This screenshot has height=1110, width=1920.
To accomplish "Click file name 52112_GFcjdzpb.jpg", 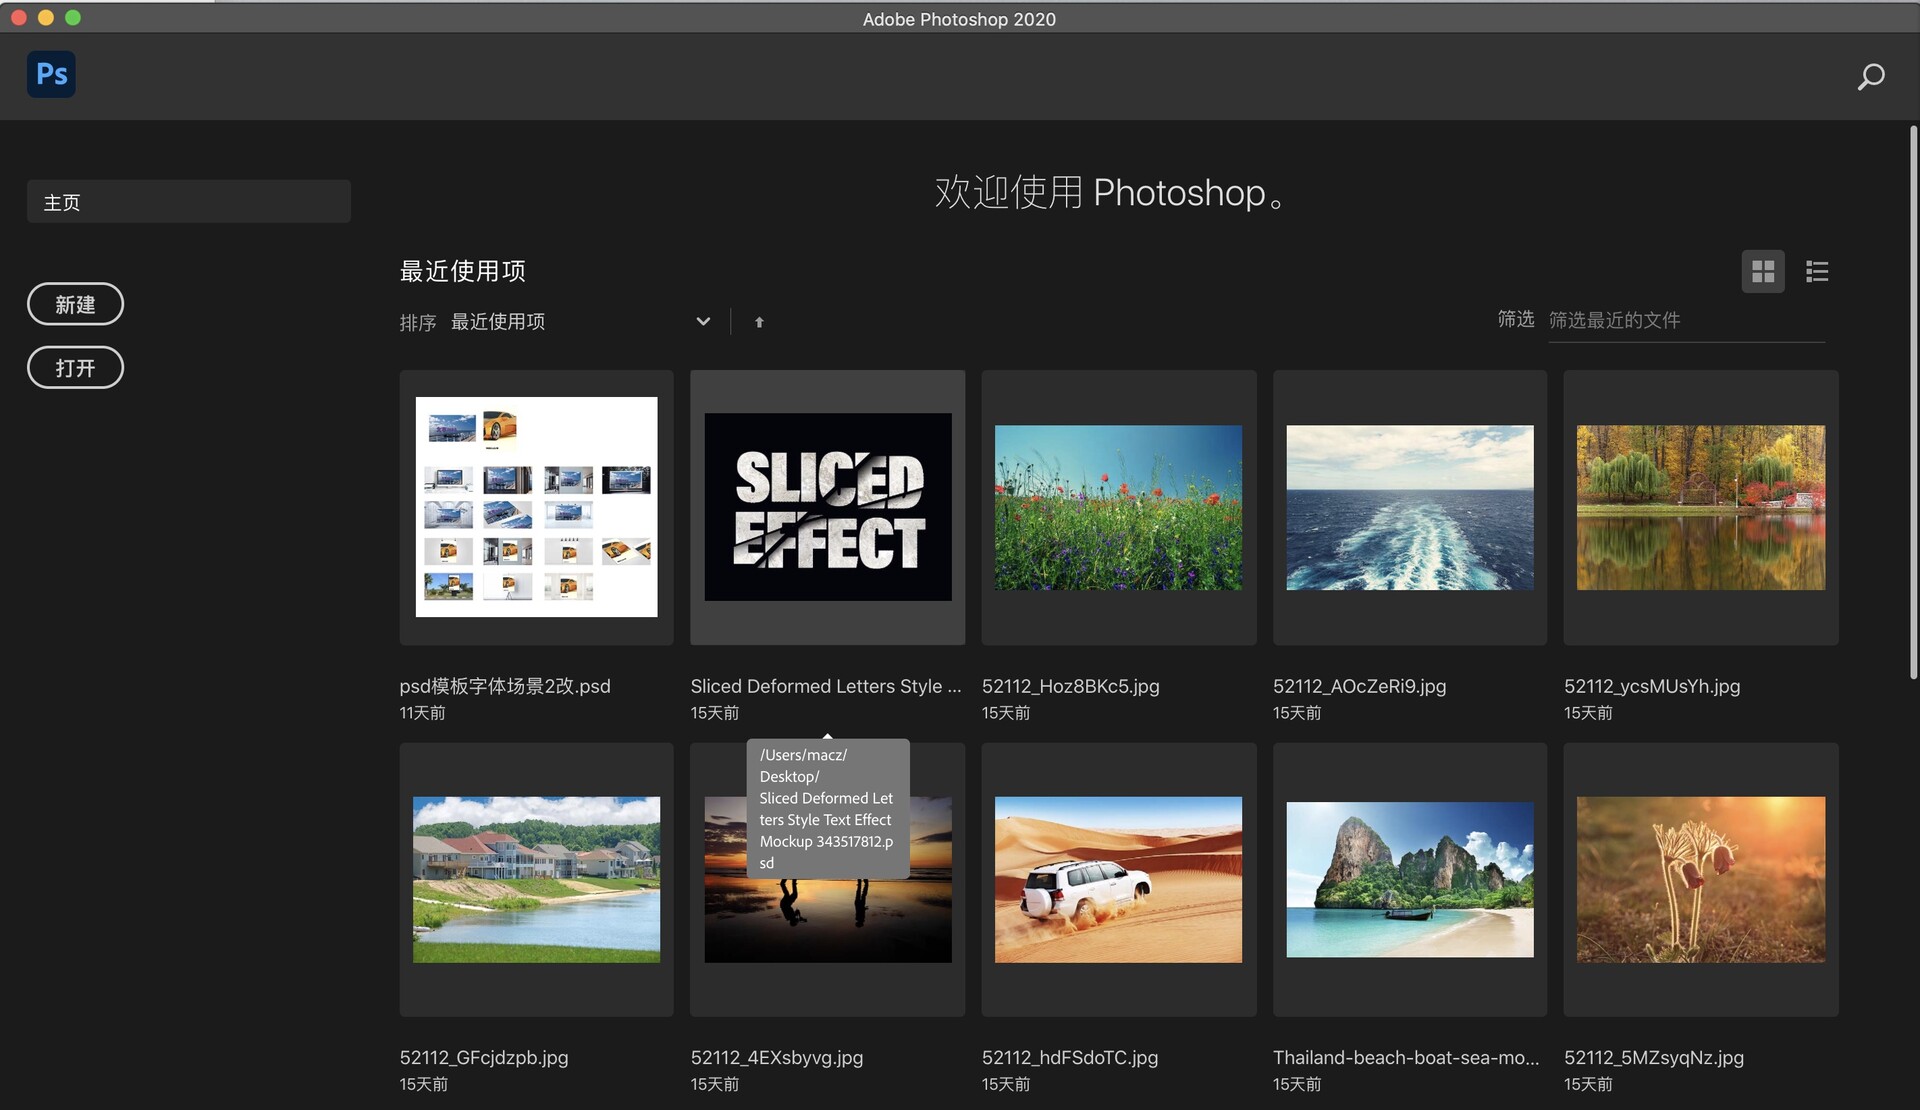I will (484, 1057).
